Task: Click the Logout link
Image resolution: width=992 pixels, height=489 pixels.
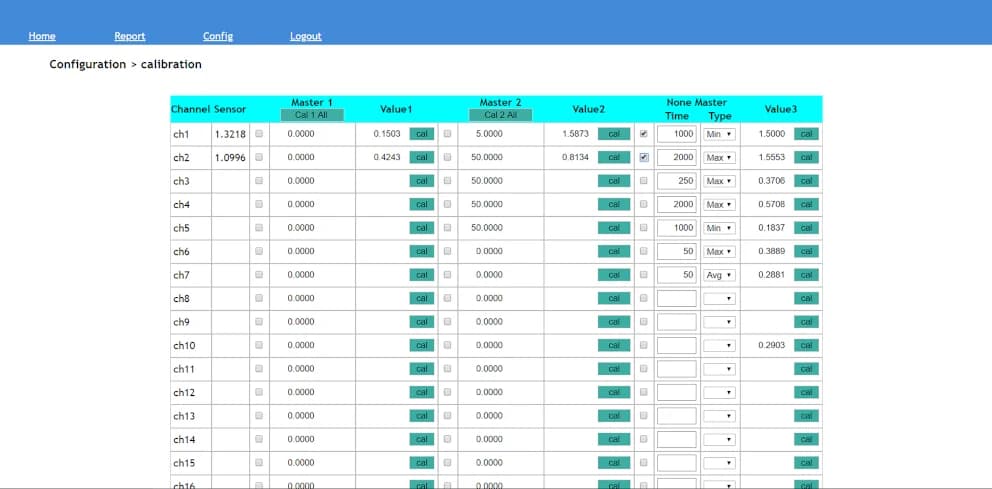Action: [x=306, y=36]
